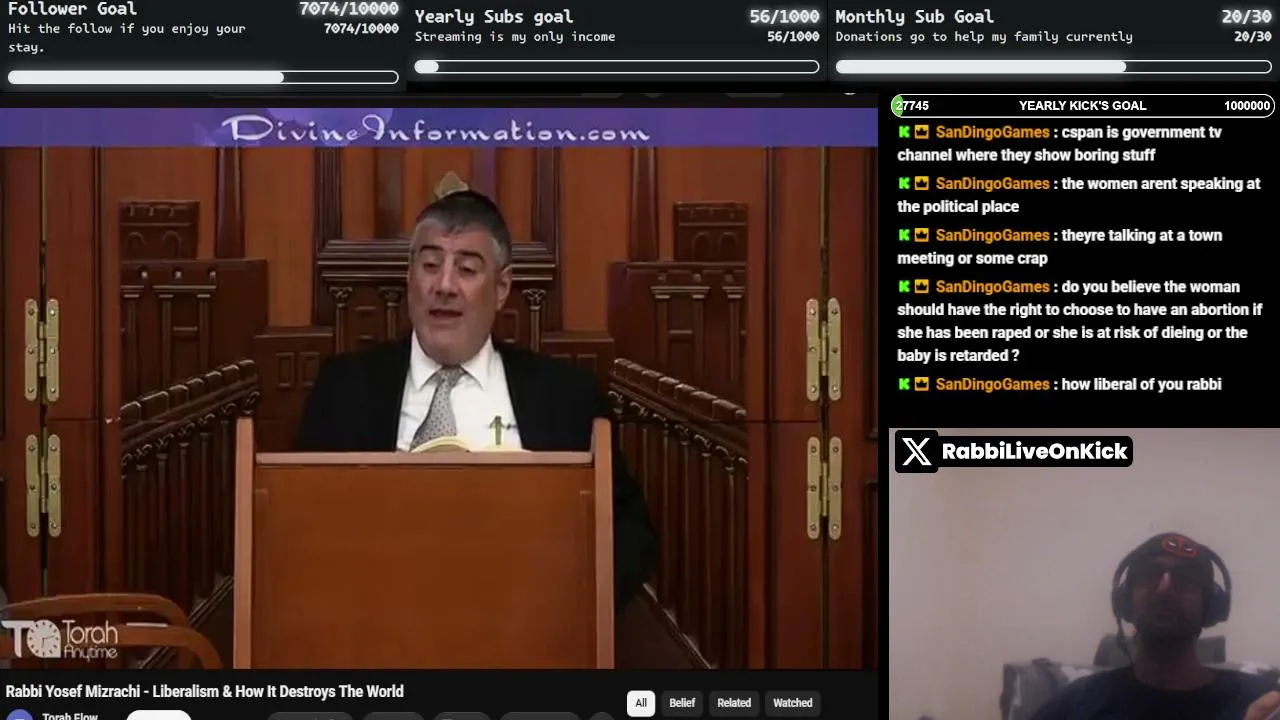Viewport: 1280px width, 720px height.
Task: Click chat text 'cspan is government tv channel'
Action: [1059, 143]
